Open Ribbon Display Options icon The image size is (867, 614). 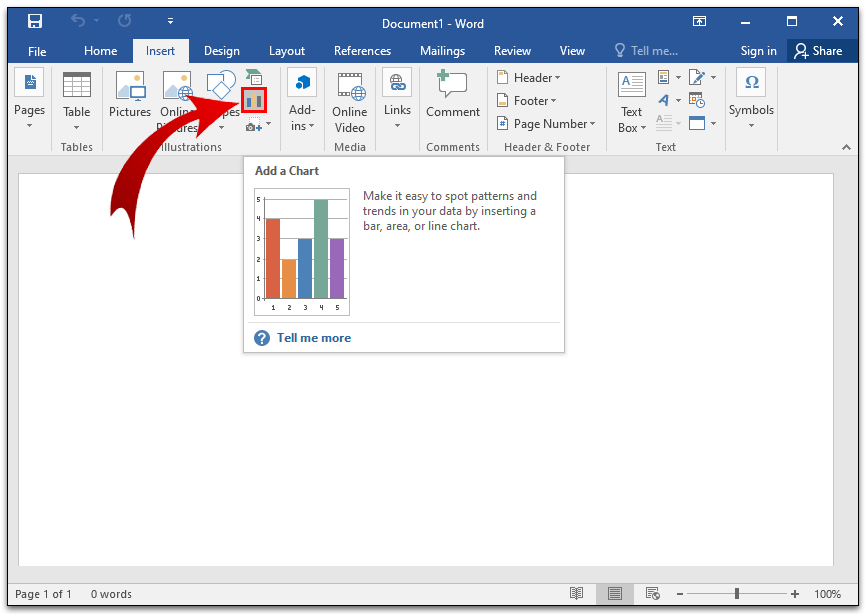[699, 22]
